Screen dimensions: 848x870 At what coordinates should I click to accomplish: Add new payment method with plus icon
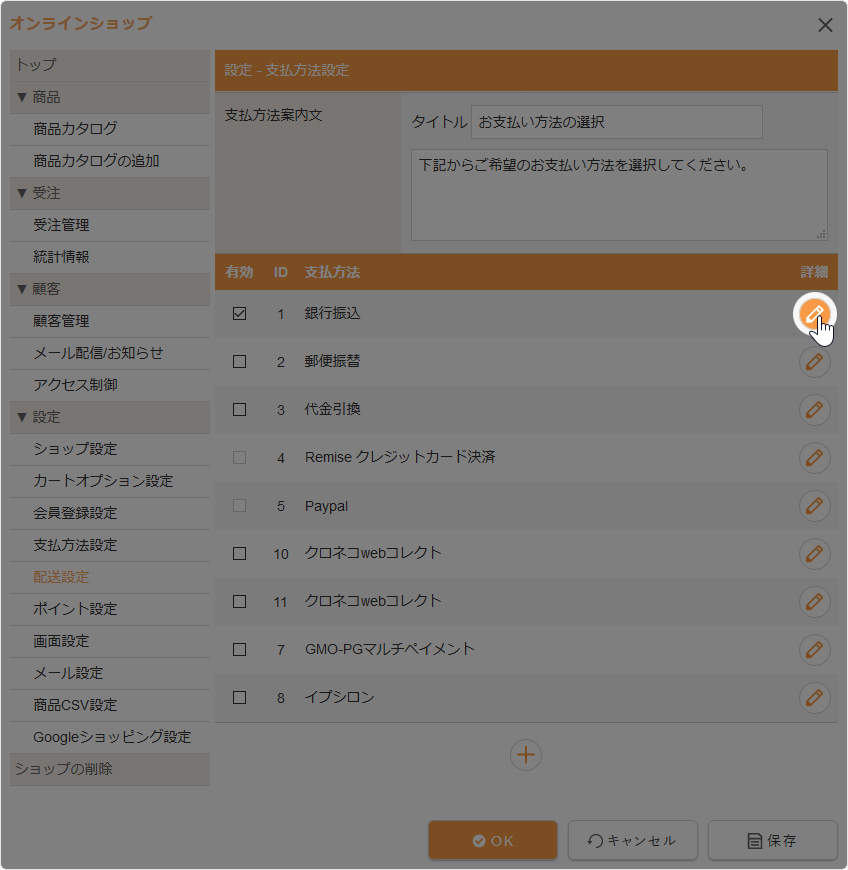click(526, 755)
